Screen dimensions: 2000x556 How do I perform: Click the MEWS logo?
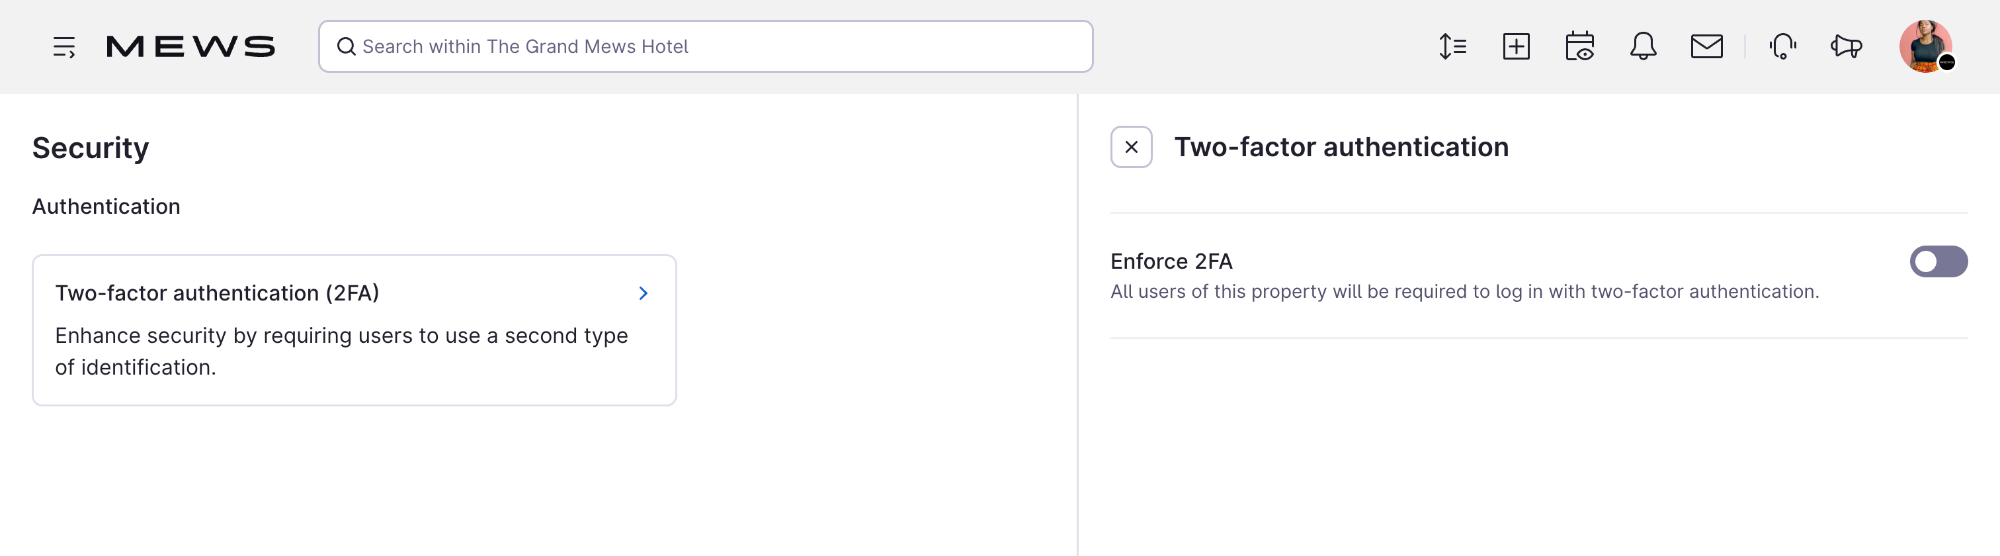point(190,47)
